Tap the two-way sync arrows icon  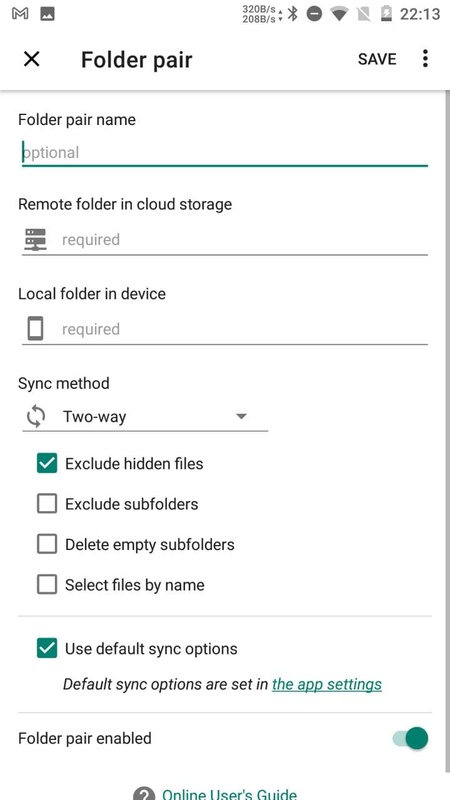click(x=36, y=417)
